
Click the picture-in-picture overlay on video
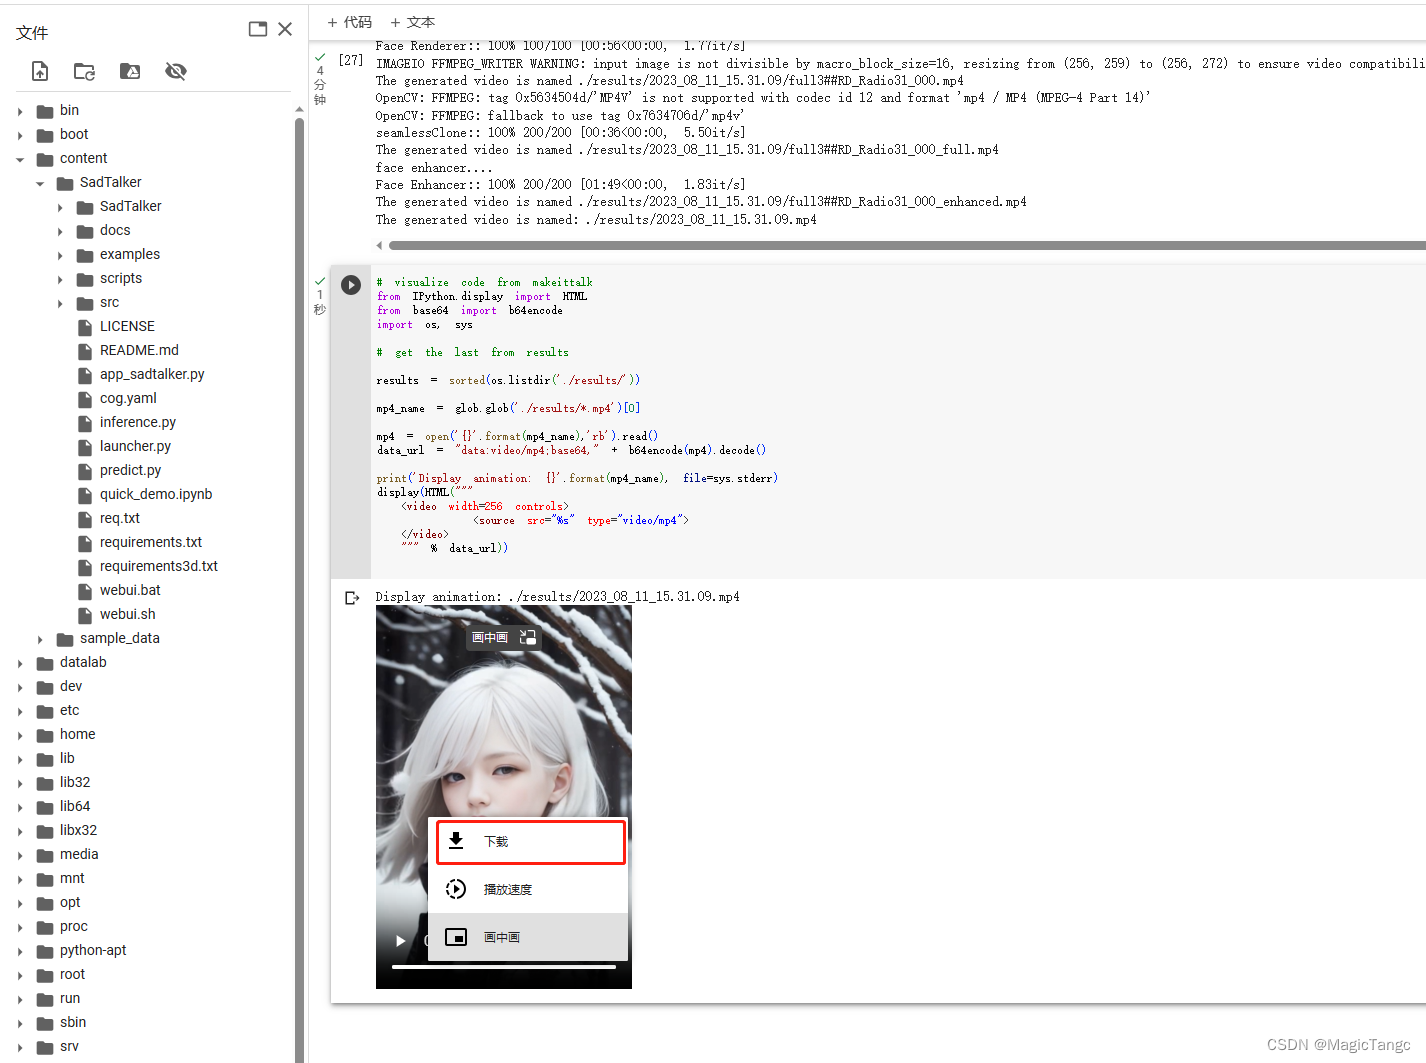click(x=504, y=637)
